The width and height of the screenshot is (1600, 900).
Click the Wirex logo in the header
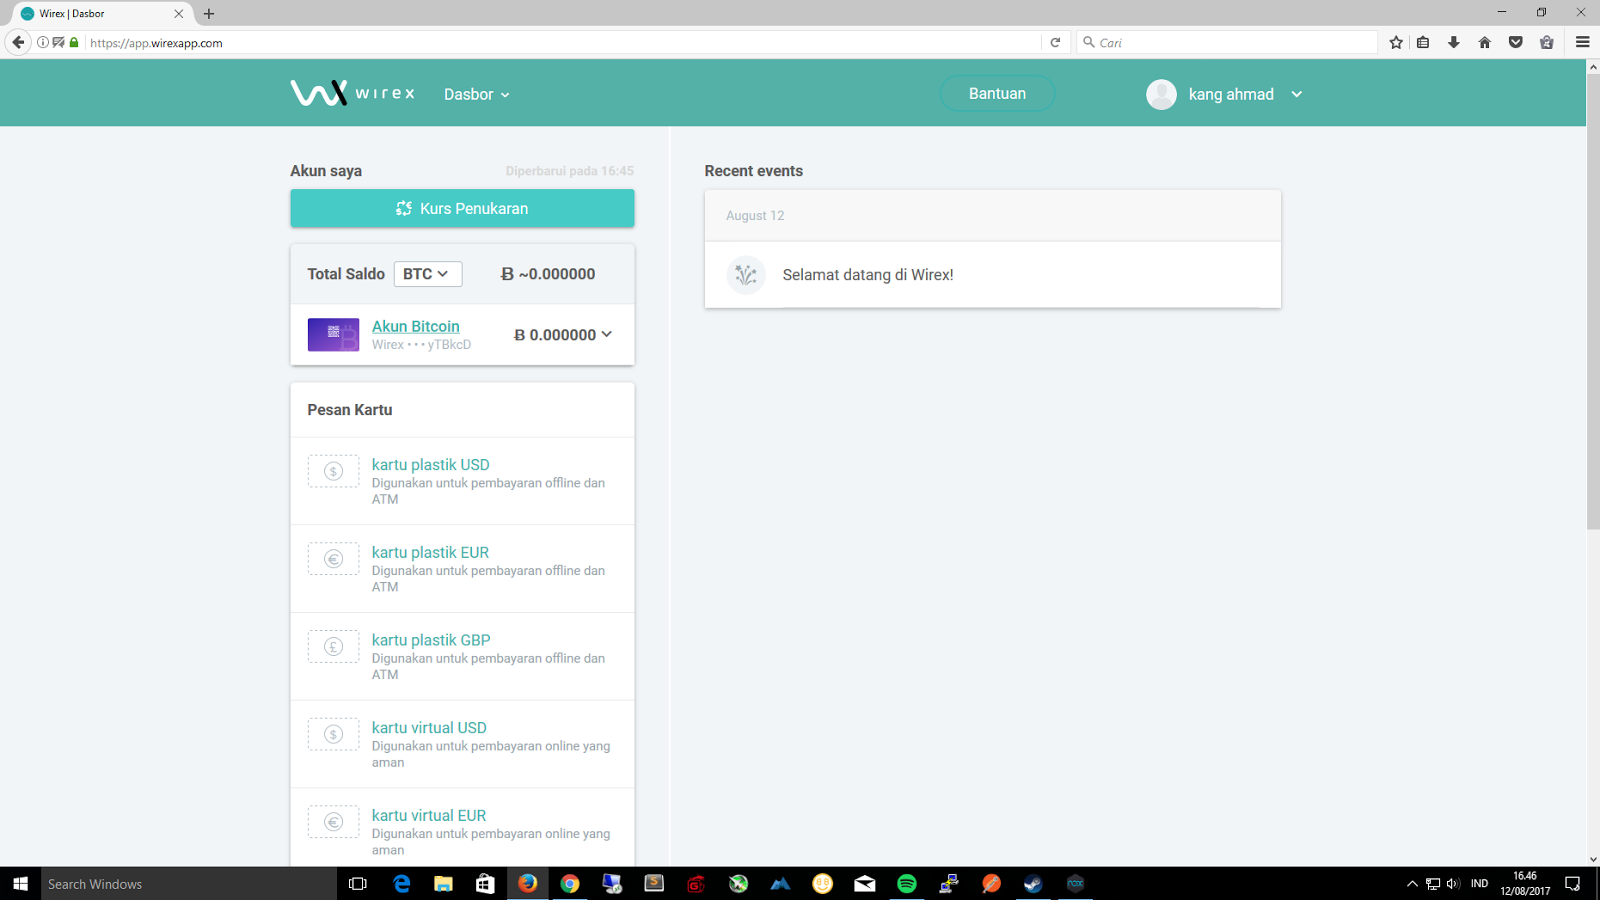[x=352, y=93]
